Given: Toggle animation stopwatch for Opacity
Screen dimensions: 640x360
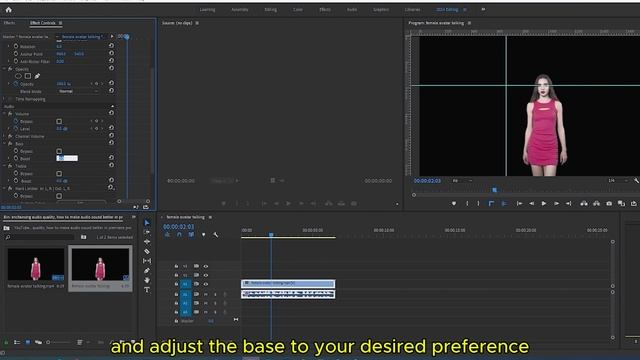Looking at the screenshot, I should click(16, 84).
